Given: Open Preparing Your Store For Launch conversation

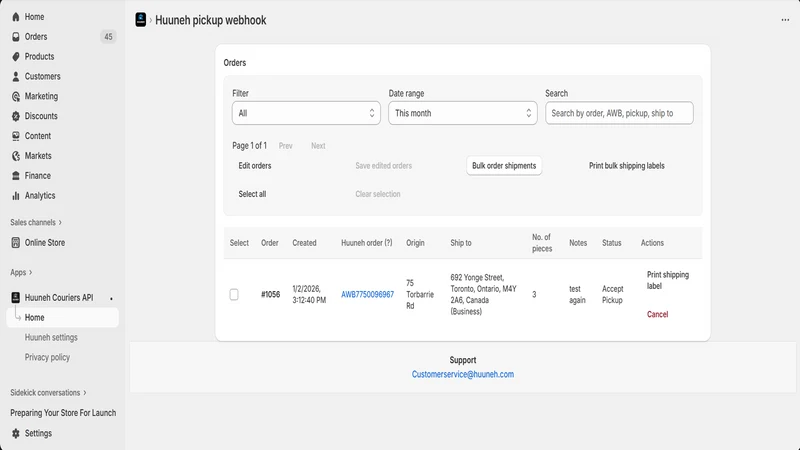Looking at the screenshot, I should tap(63, 413).
